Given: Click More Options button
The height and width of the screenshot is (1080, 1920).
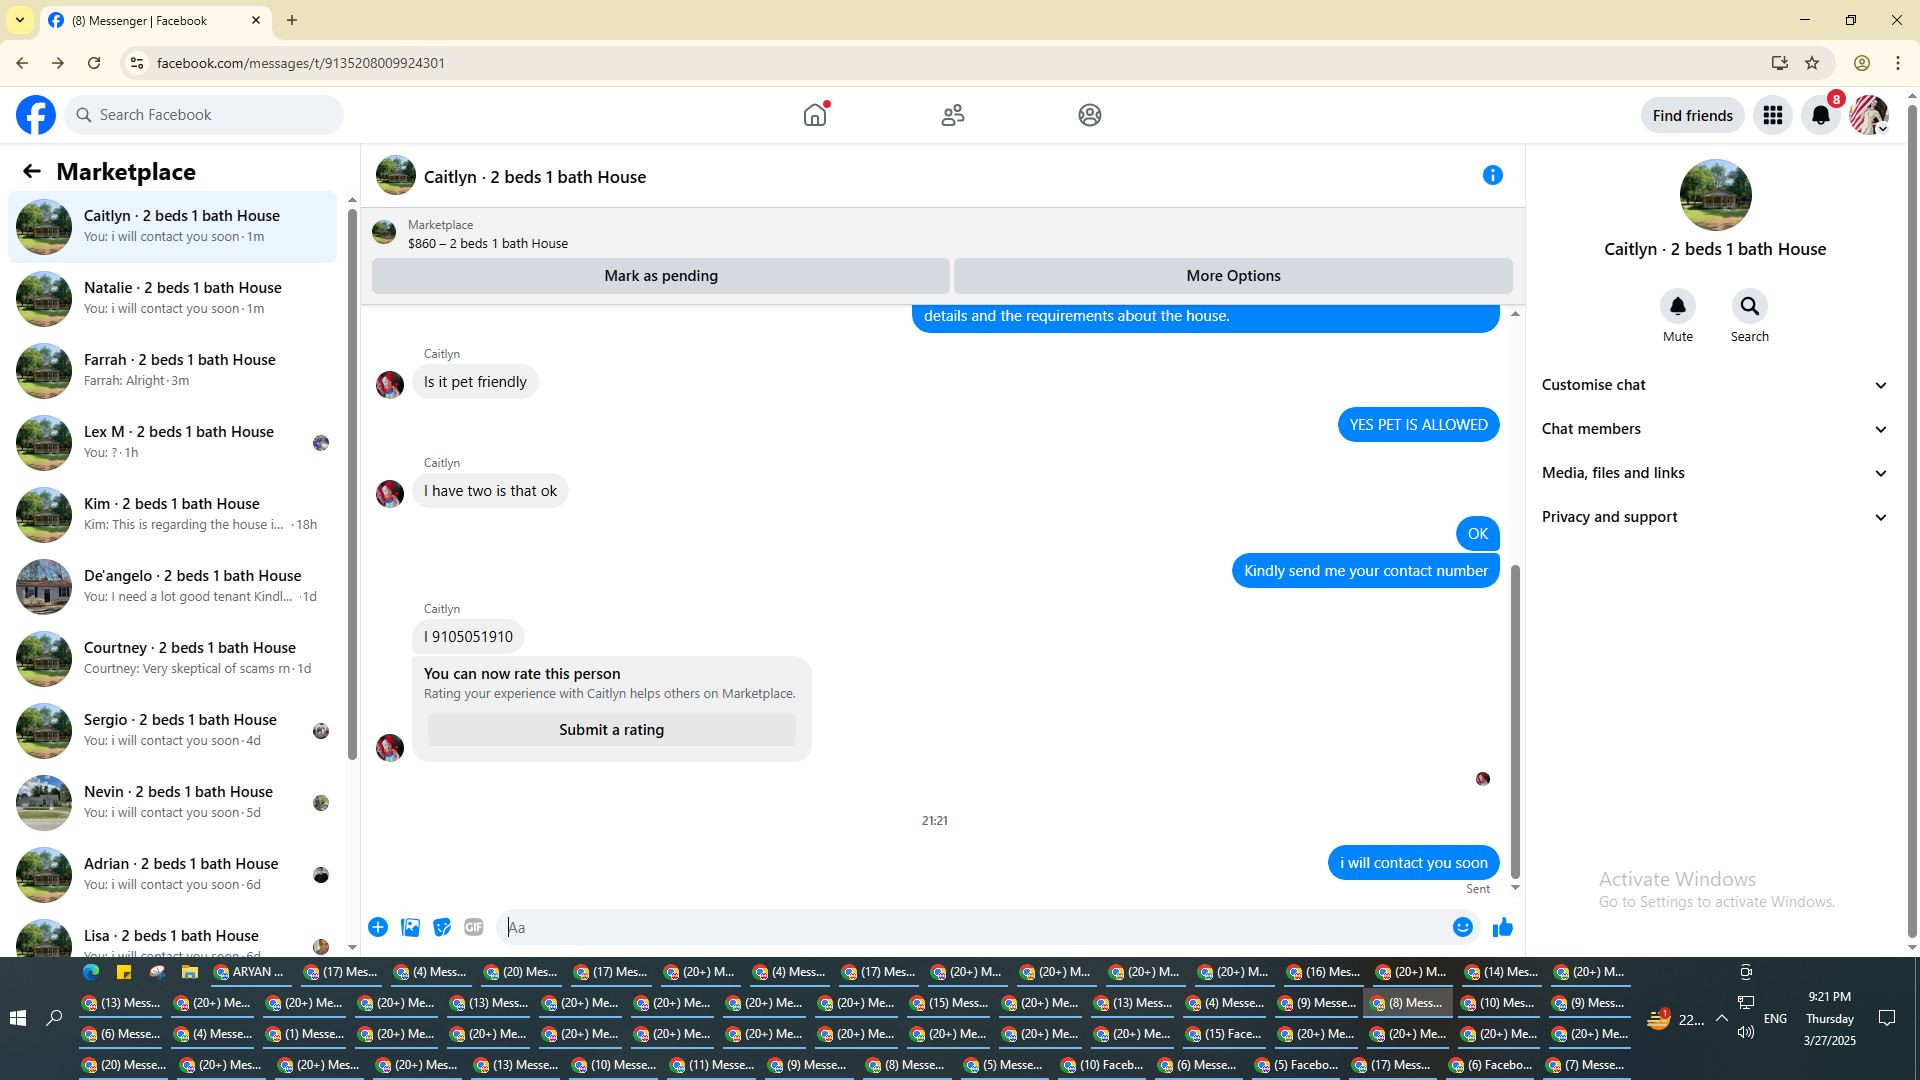Looking at the screenshot, I should pos(1233,276).
